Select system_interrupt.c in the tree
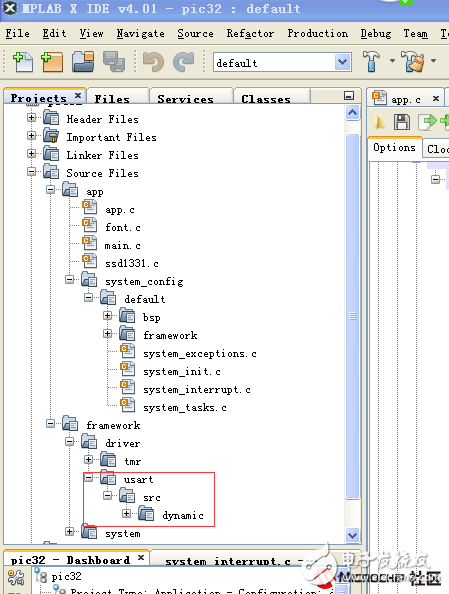The width and height of the screenshot is (449, 594). [197, 389]
